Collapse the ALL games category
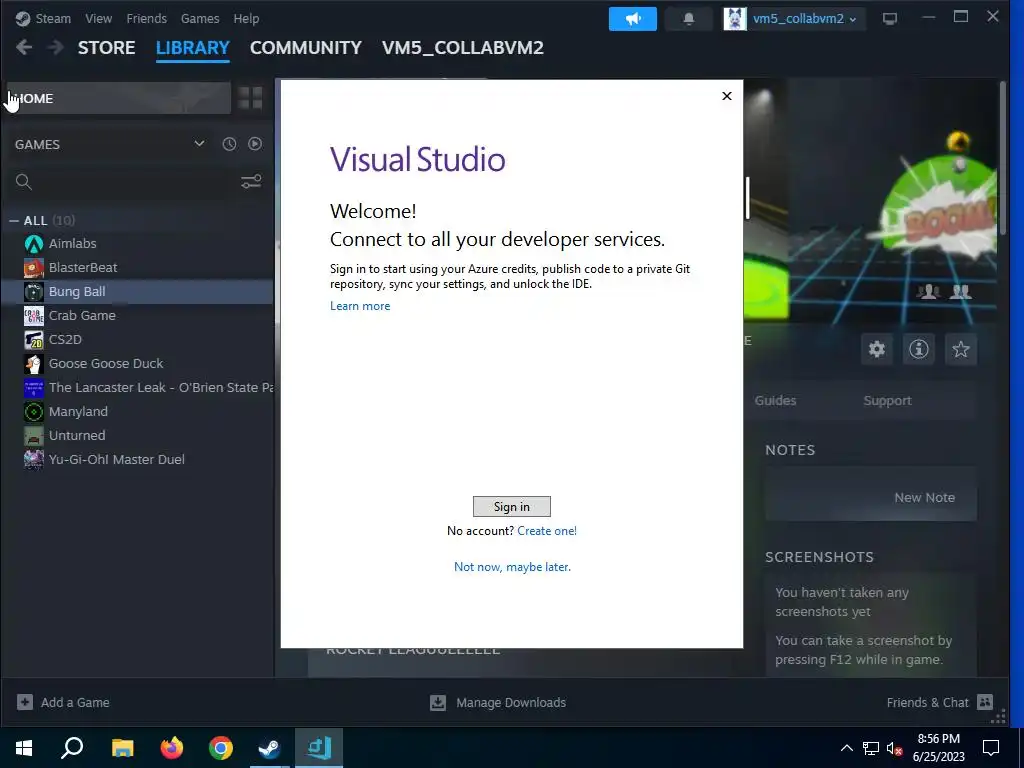Viewport: 1024px width, 768px height. [x=14, y=221]
